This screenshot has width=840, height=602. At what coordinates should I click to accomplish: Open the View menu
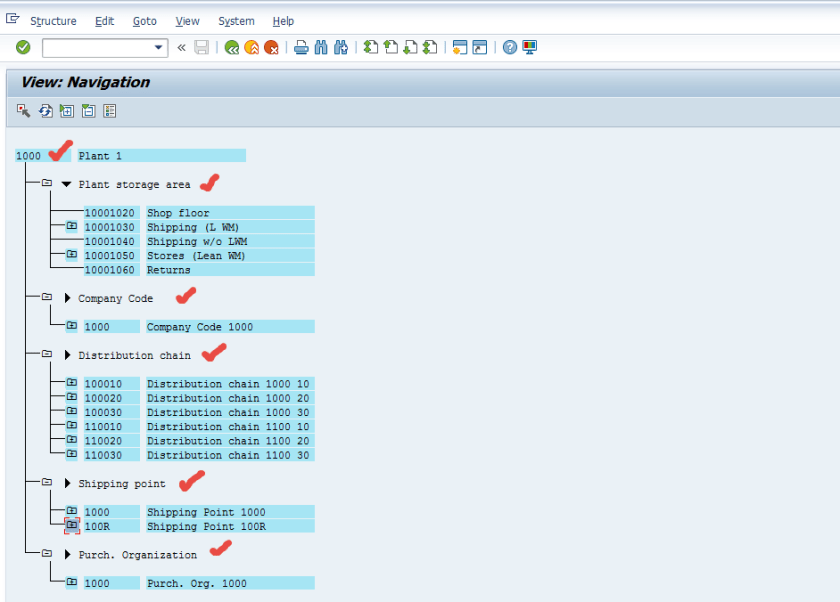pos(188,21)
